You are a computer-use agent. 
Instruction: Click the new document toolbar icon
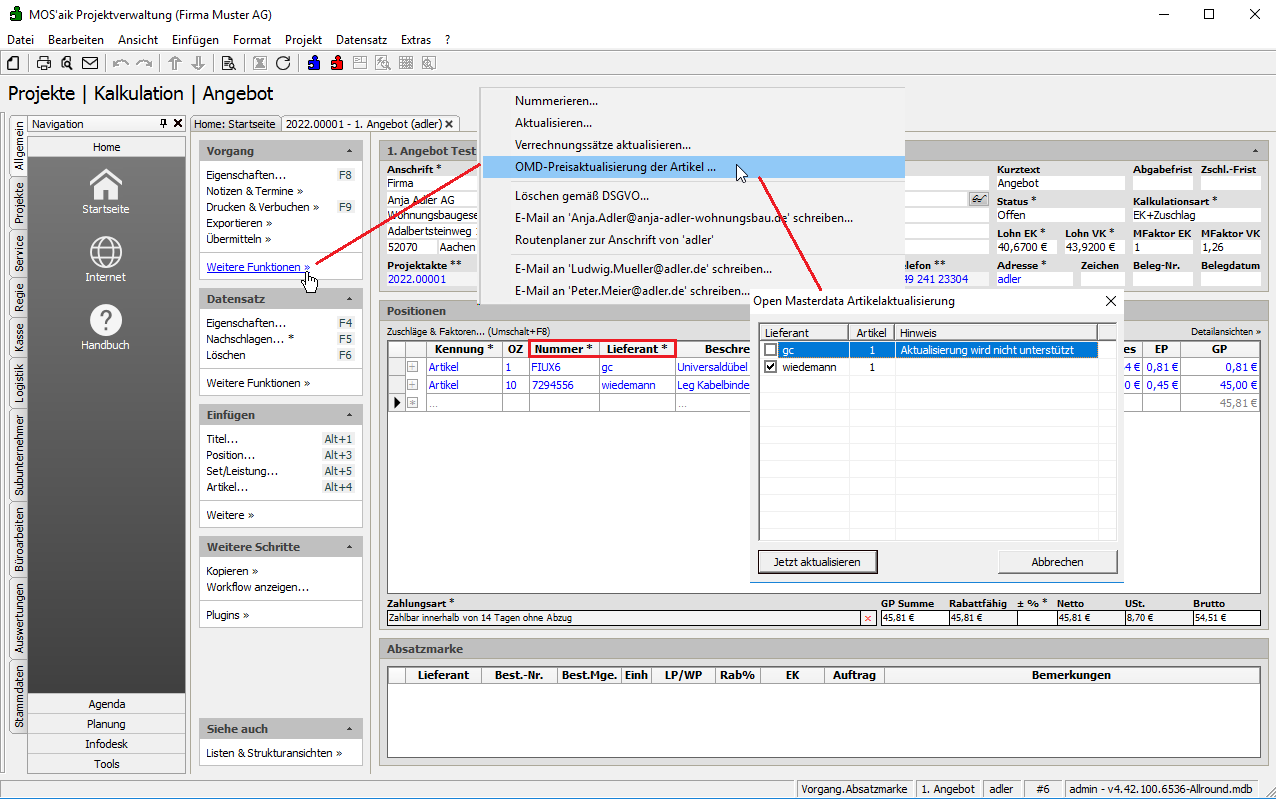tap(13, 63)
